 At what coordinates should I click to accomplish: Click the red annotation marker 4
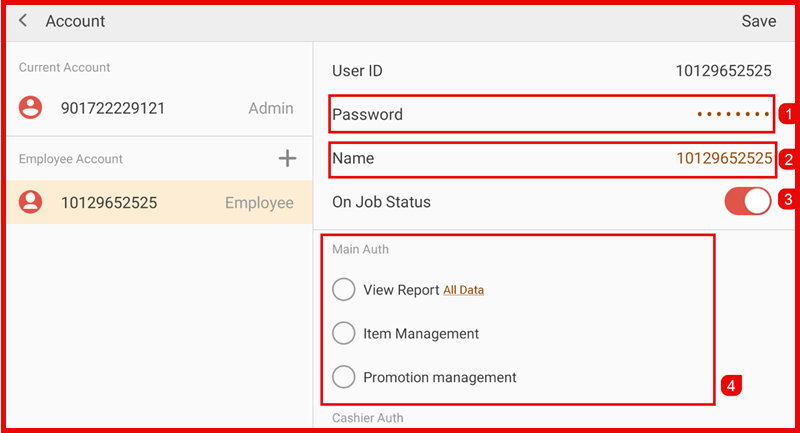coord(731,385)
